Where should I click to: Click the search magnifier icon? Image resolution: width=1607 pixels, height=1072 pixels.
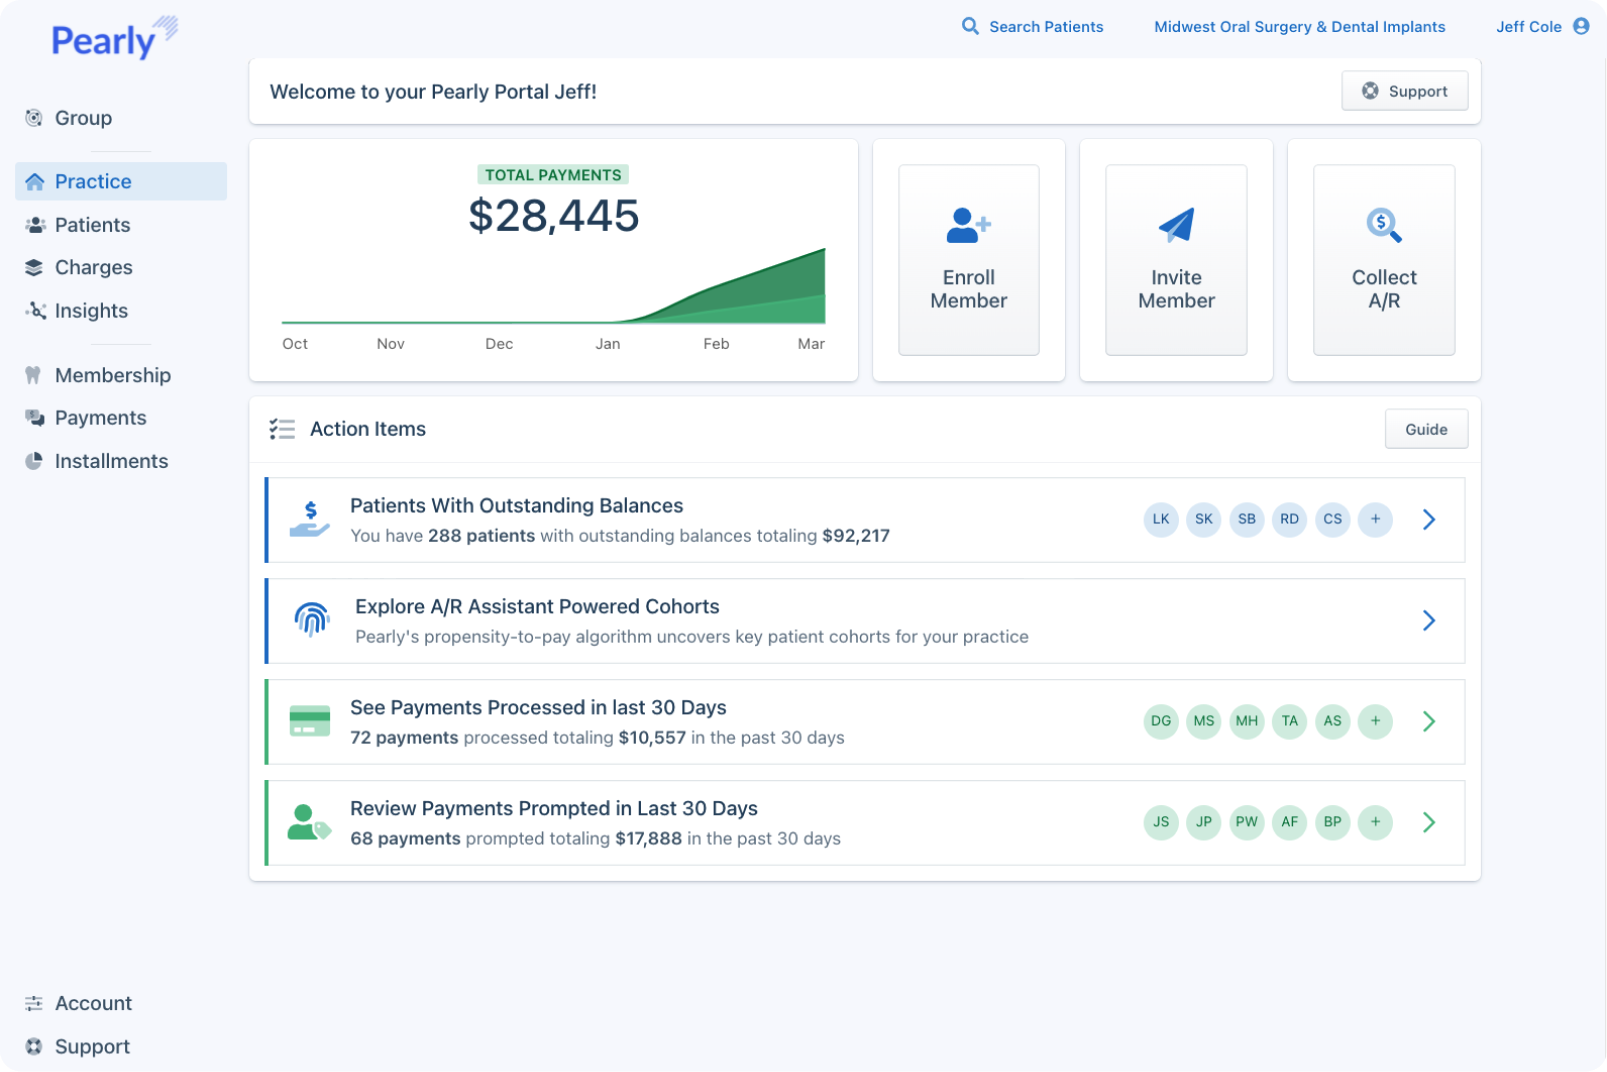tap(970, 26)
